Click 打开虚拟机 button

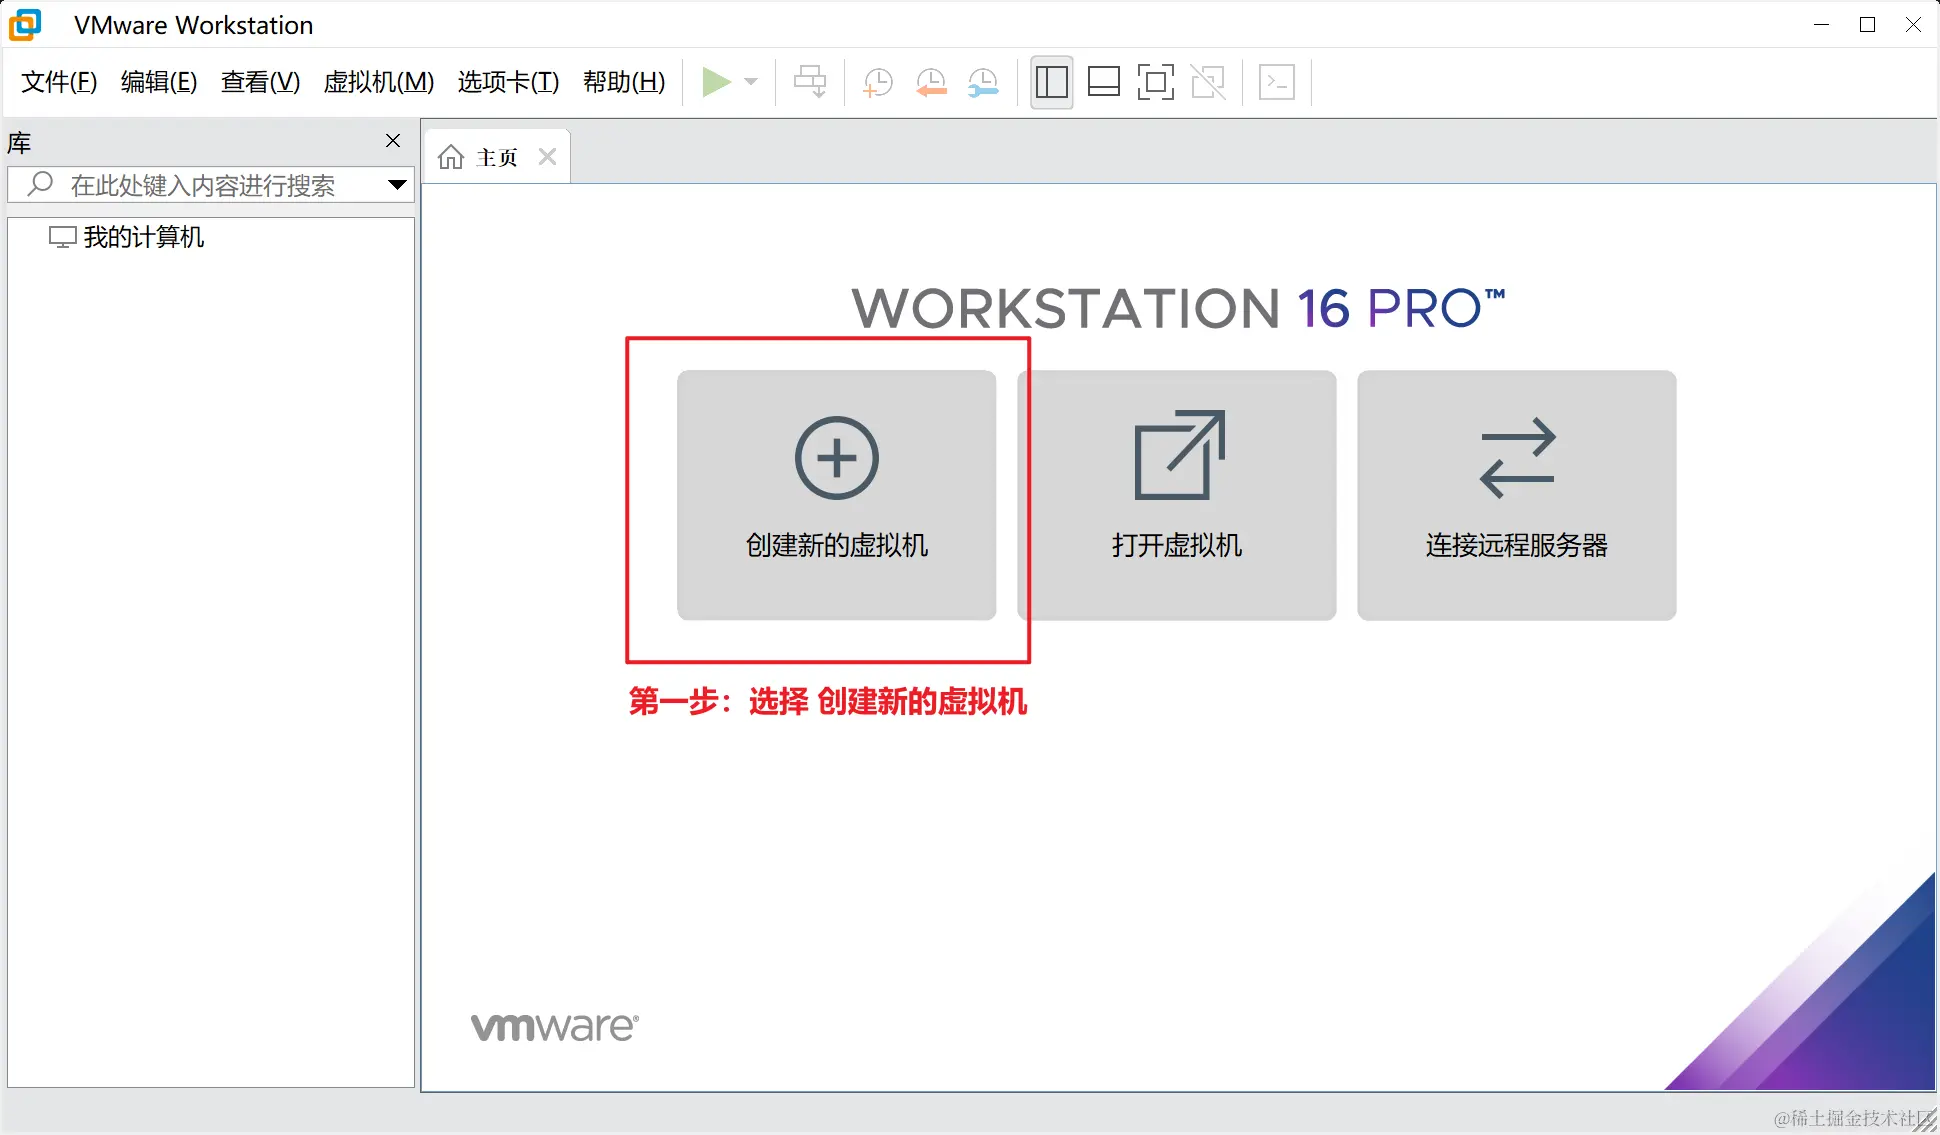1177,495
